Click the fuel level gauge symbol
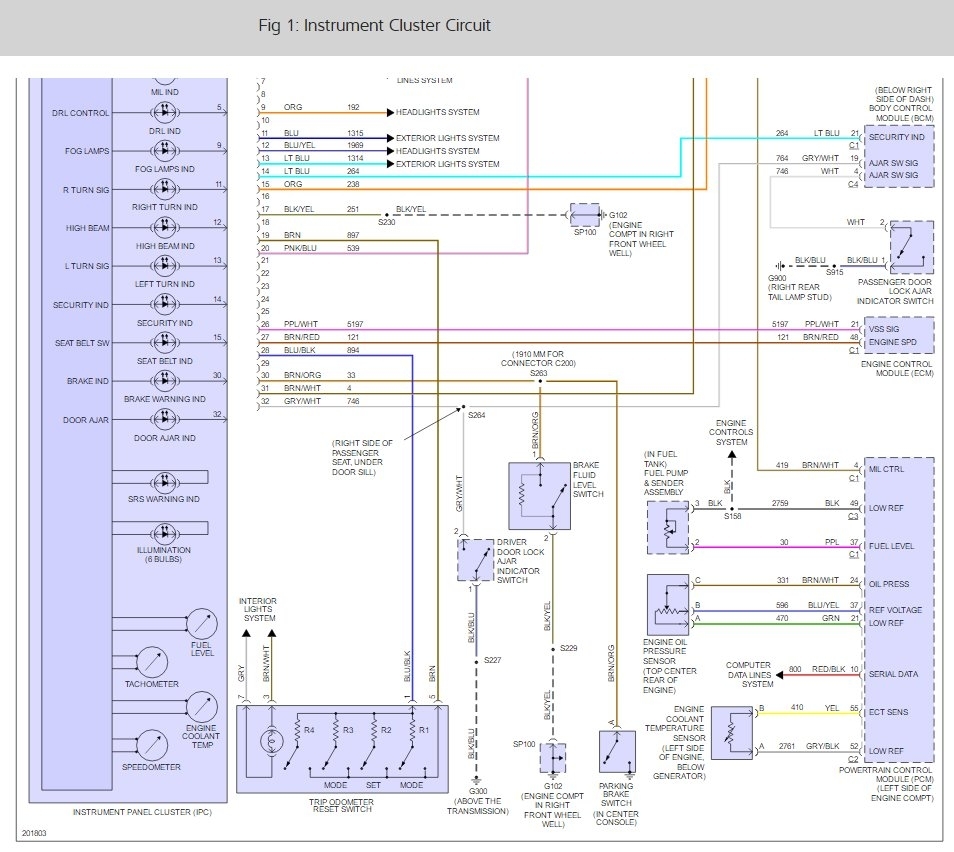This screenshot has width=954, height=852. coord(202,624)
